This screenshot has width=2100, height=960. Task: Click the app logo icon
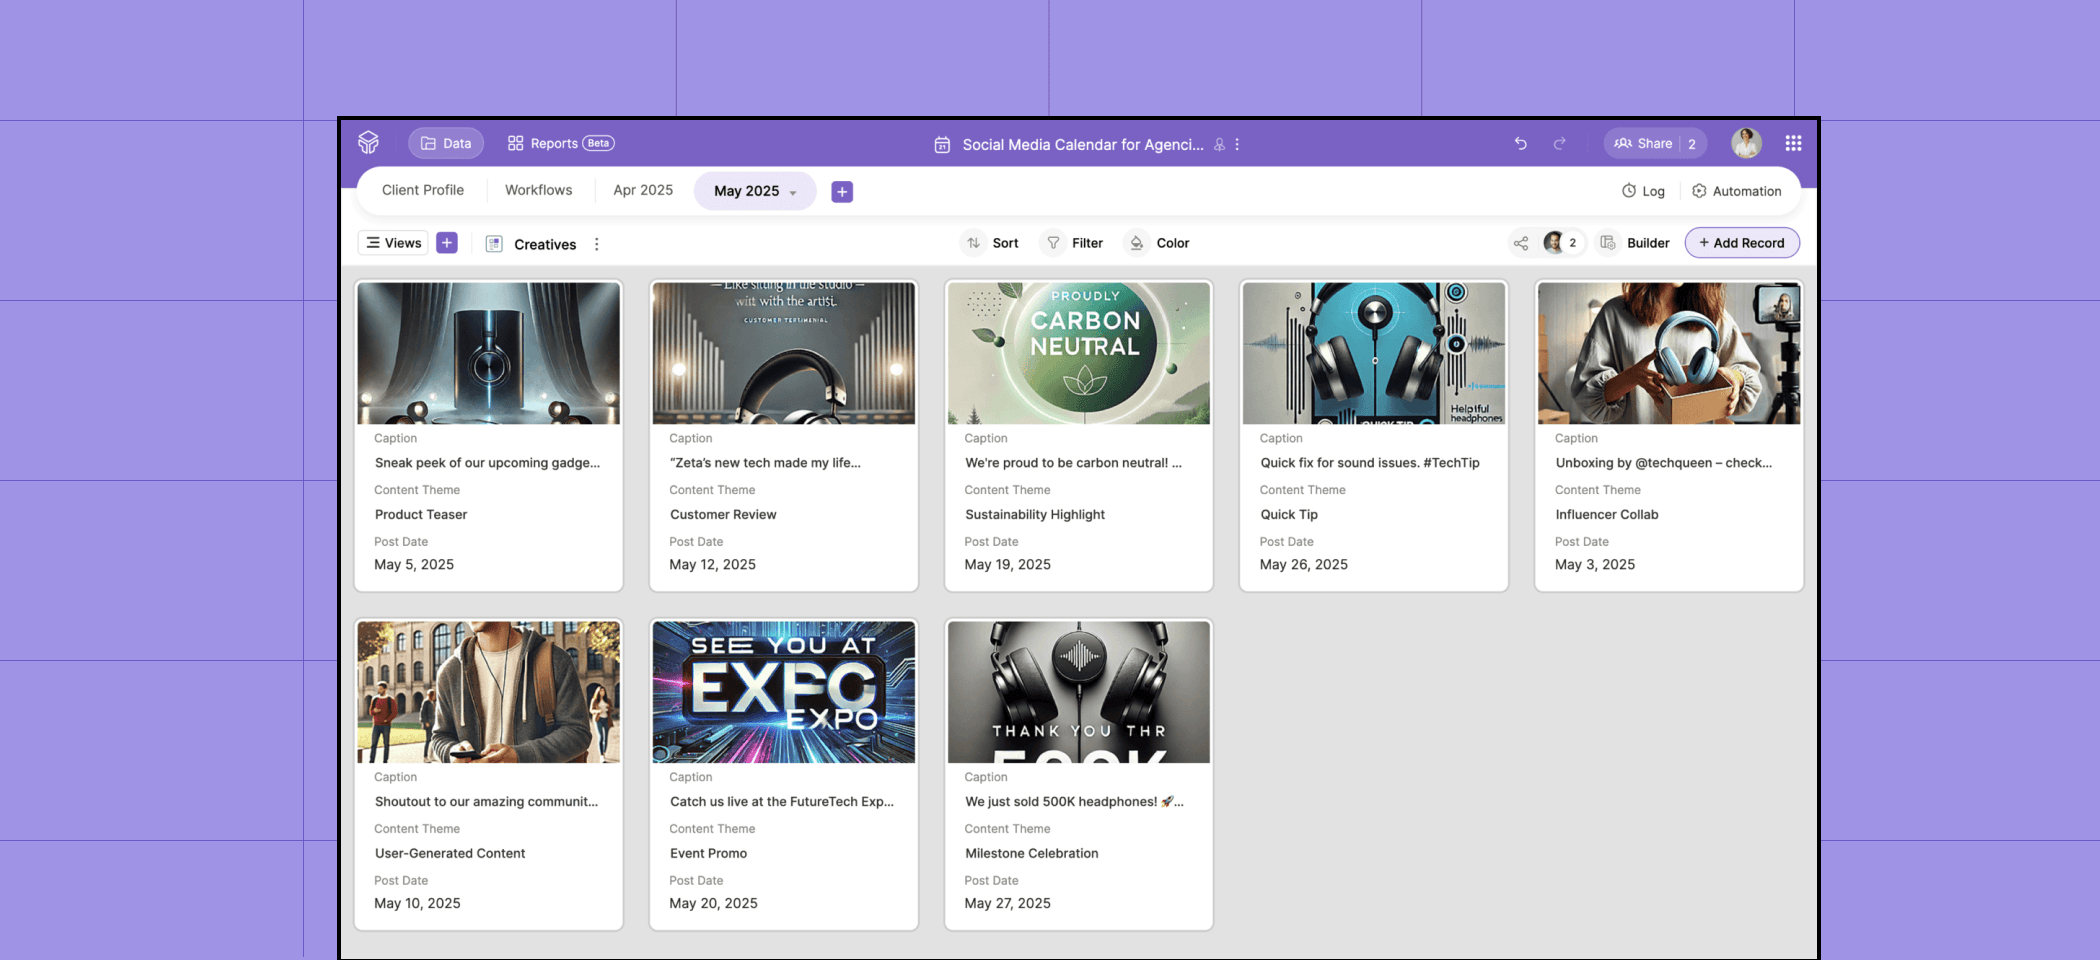(368, 143)
